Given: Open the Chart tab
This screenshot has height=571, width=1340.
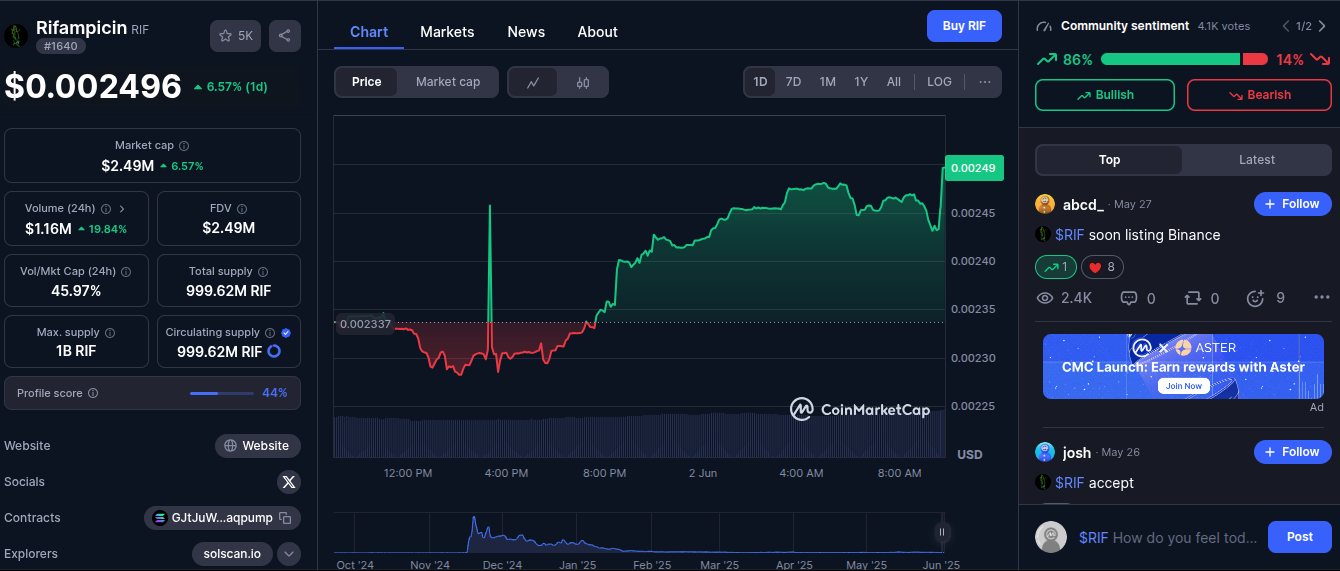Looking at the screenshot, I should click(x=369, y=32).
